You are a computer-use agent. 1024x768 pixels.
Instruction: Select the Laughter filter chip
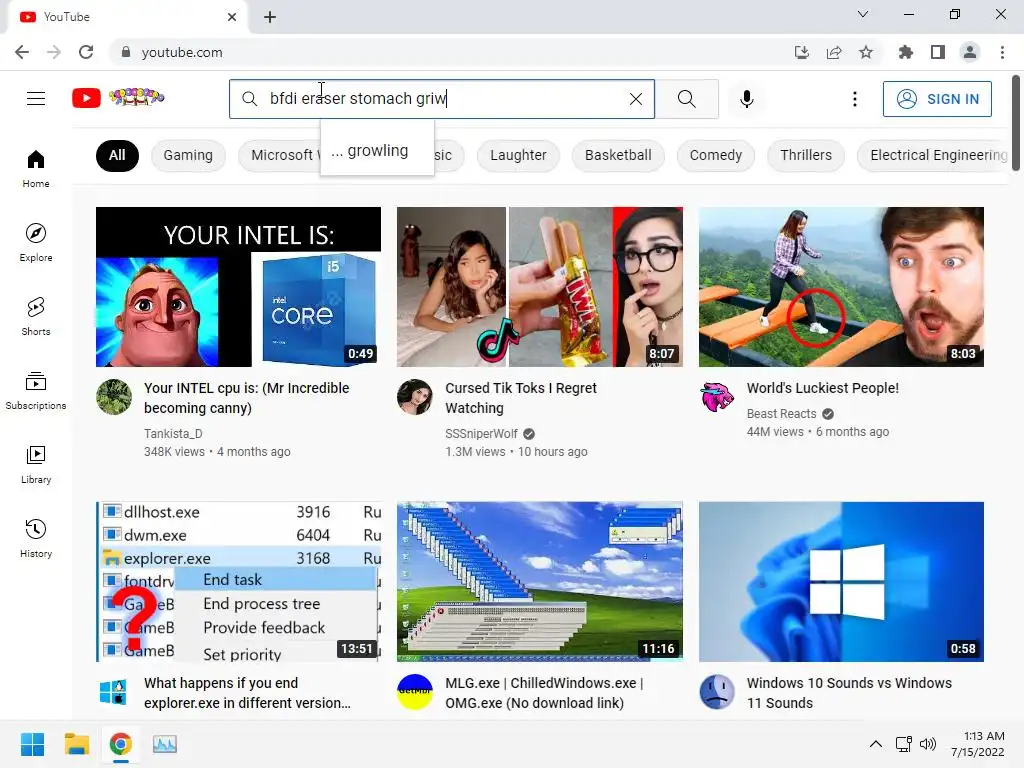(x=518, y=155)
